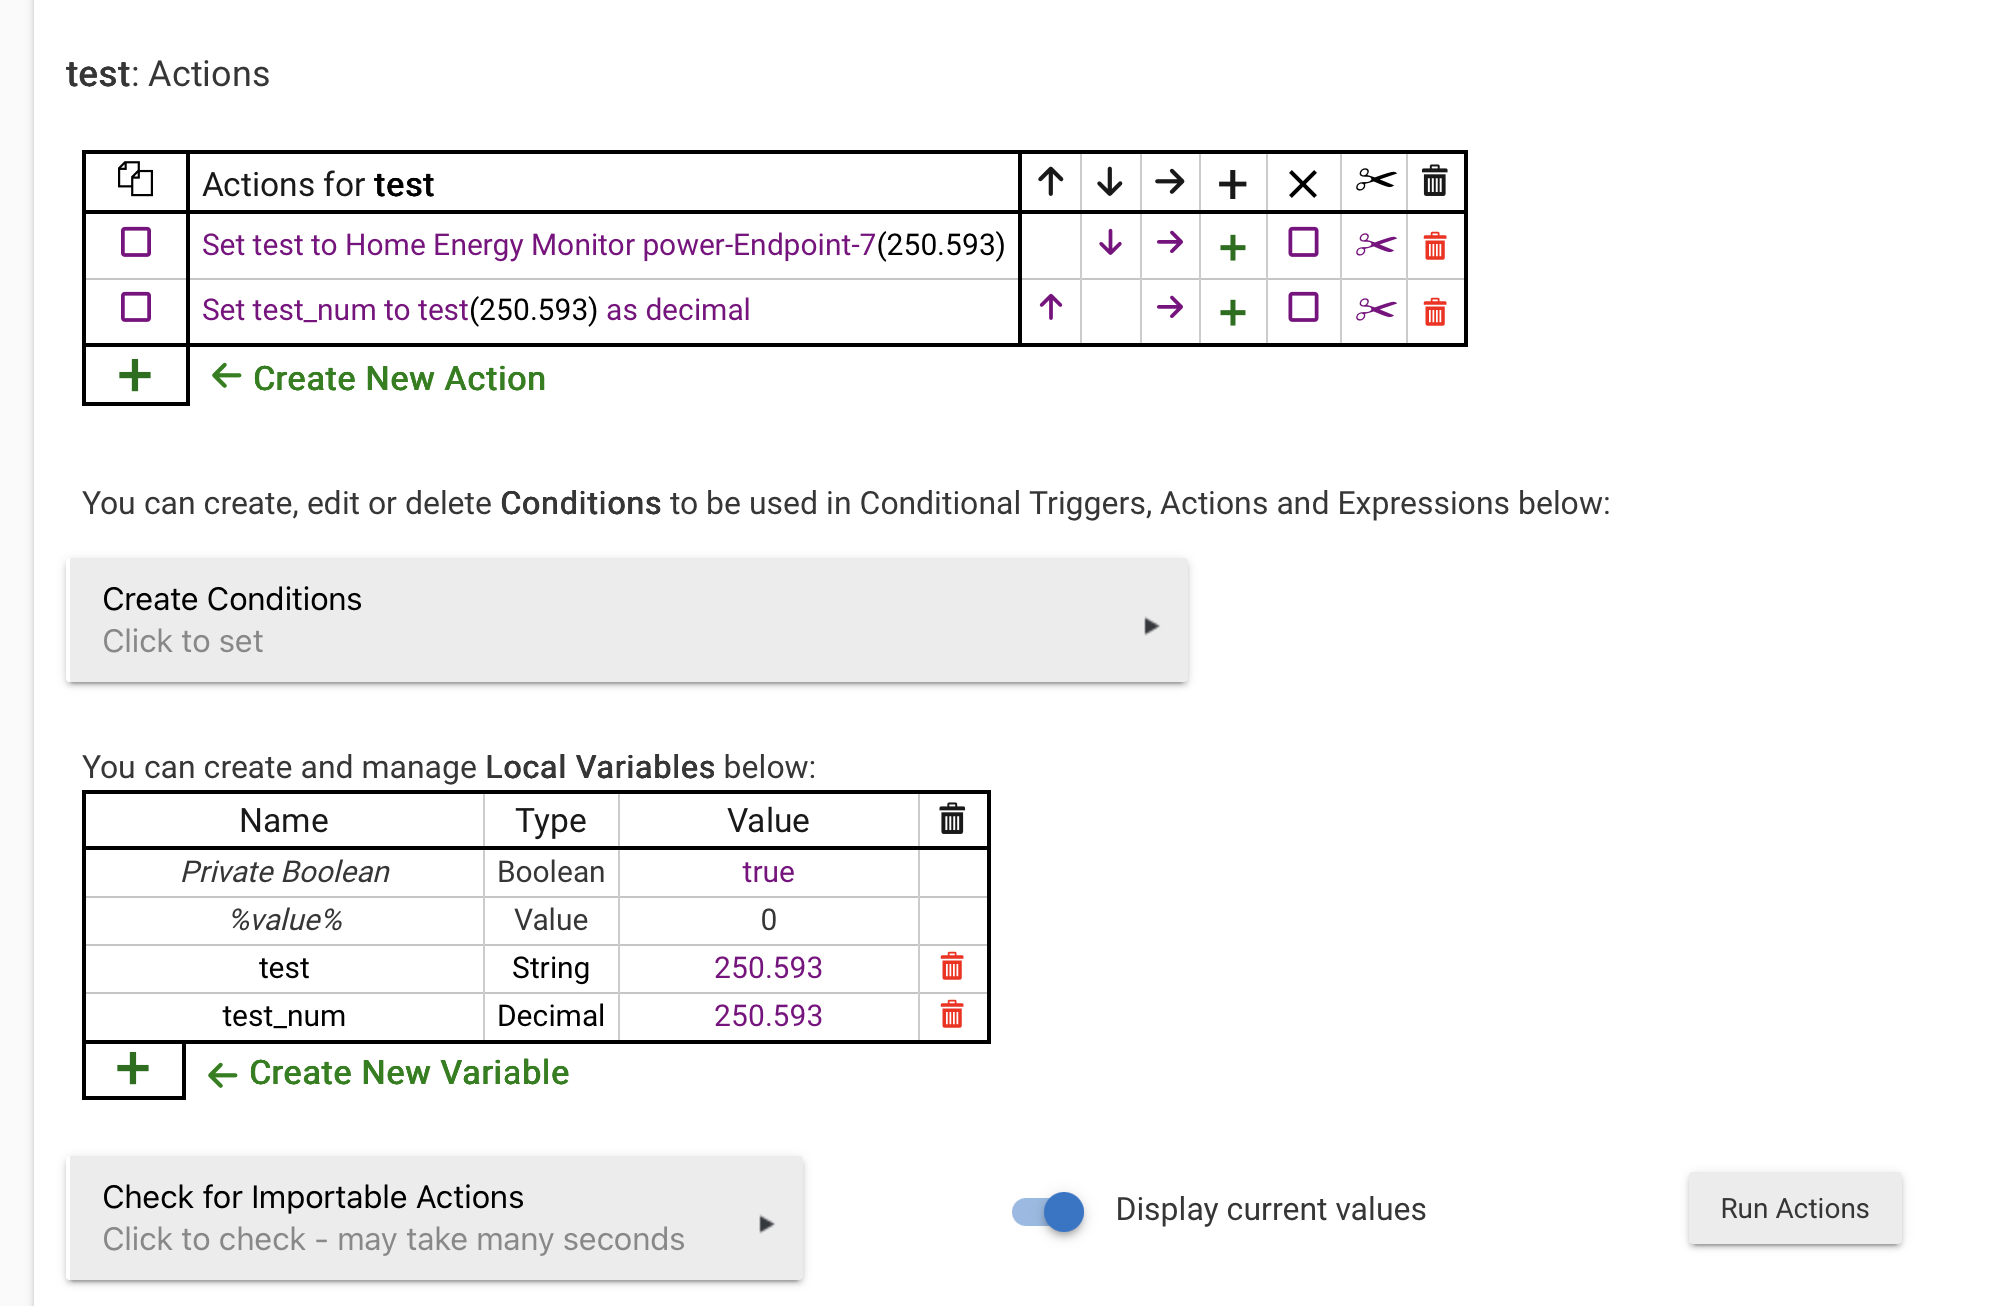This screenshot has height=1306, width=2014.
Task: Expand Check for Importable Actions
Action: (x=435, y=1218)
